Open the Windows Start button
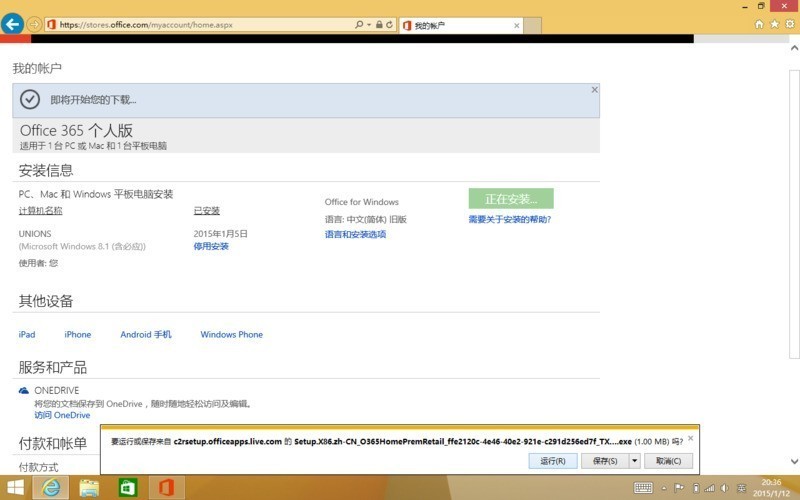 (x=15, y=488)
